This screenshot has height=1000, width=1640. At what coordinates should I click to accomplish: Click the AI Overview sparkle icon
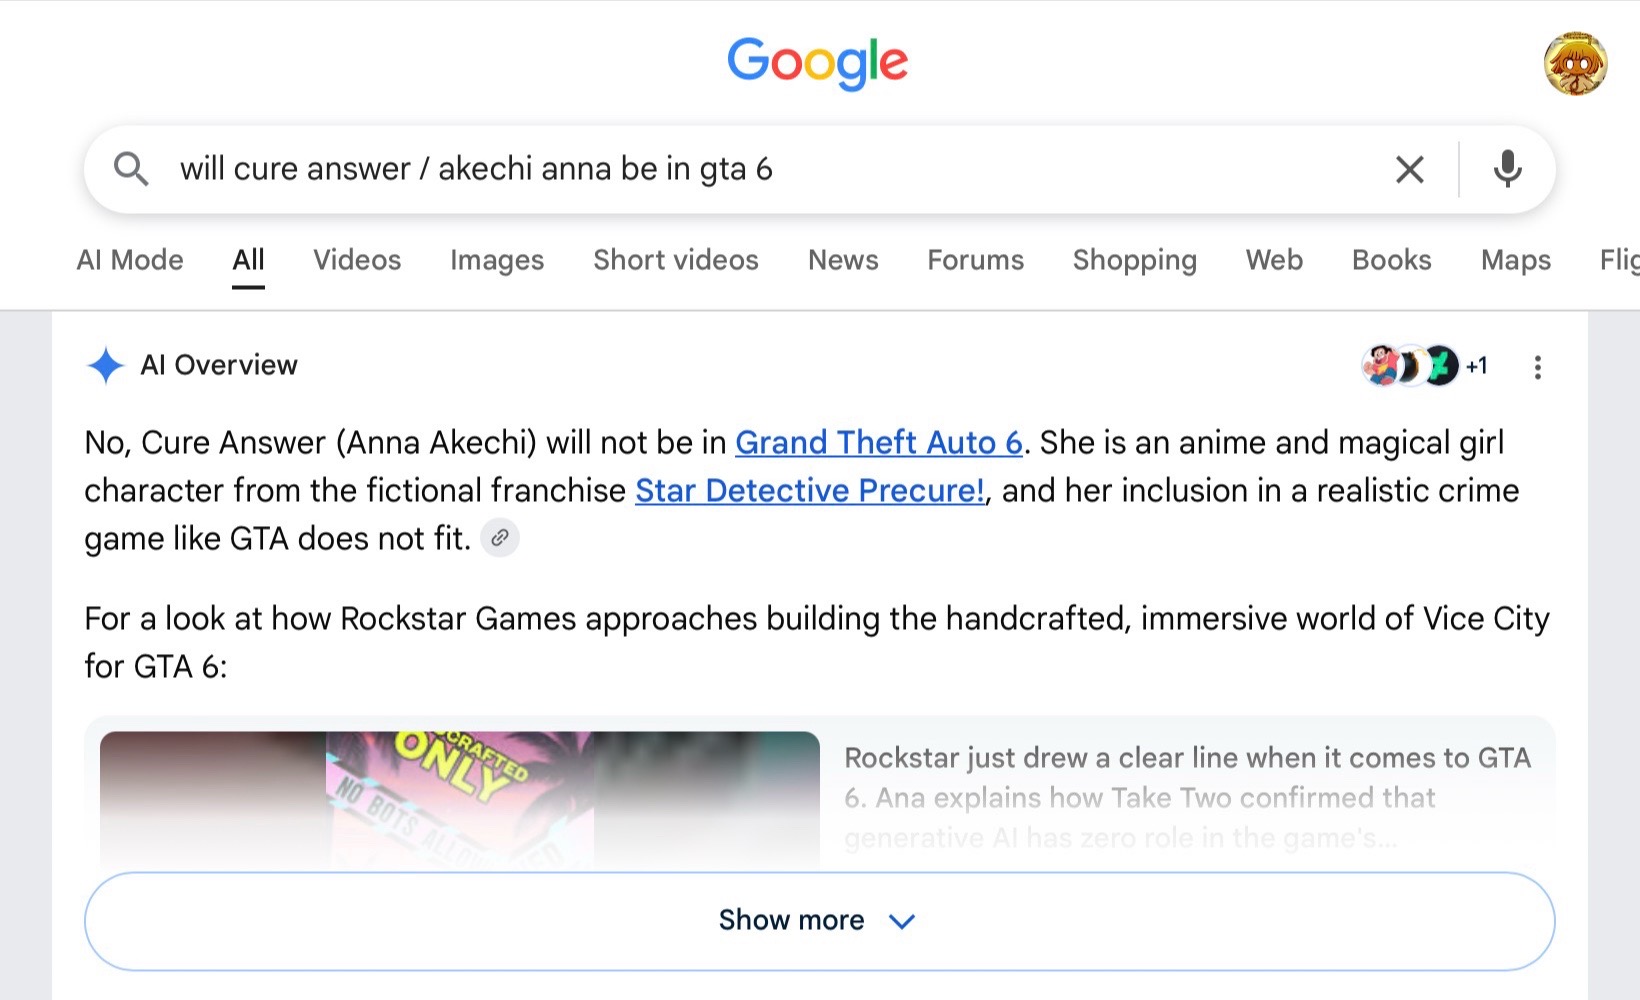(x=105, y=365)
